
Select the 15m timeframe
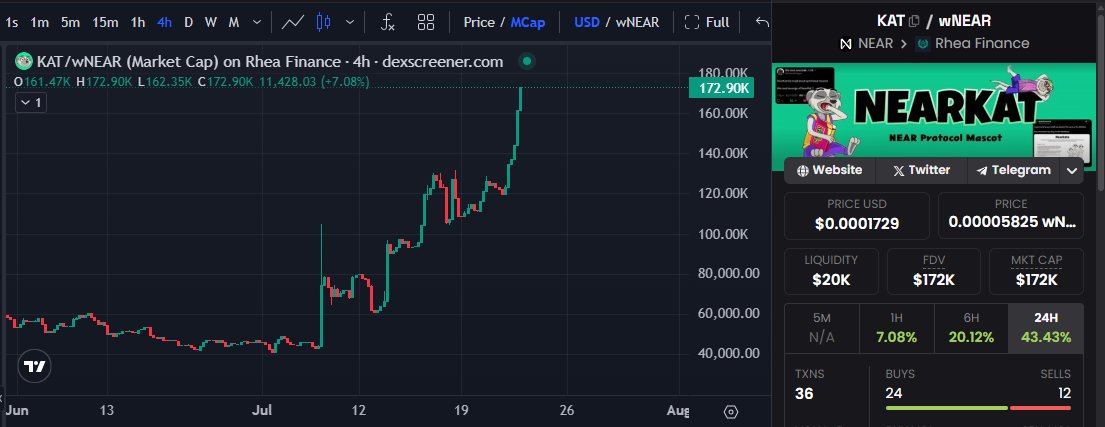point(105,23)
